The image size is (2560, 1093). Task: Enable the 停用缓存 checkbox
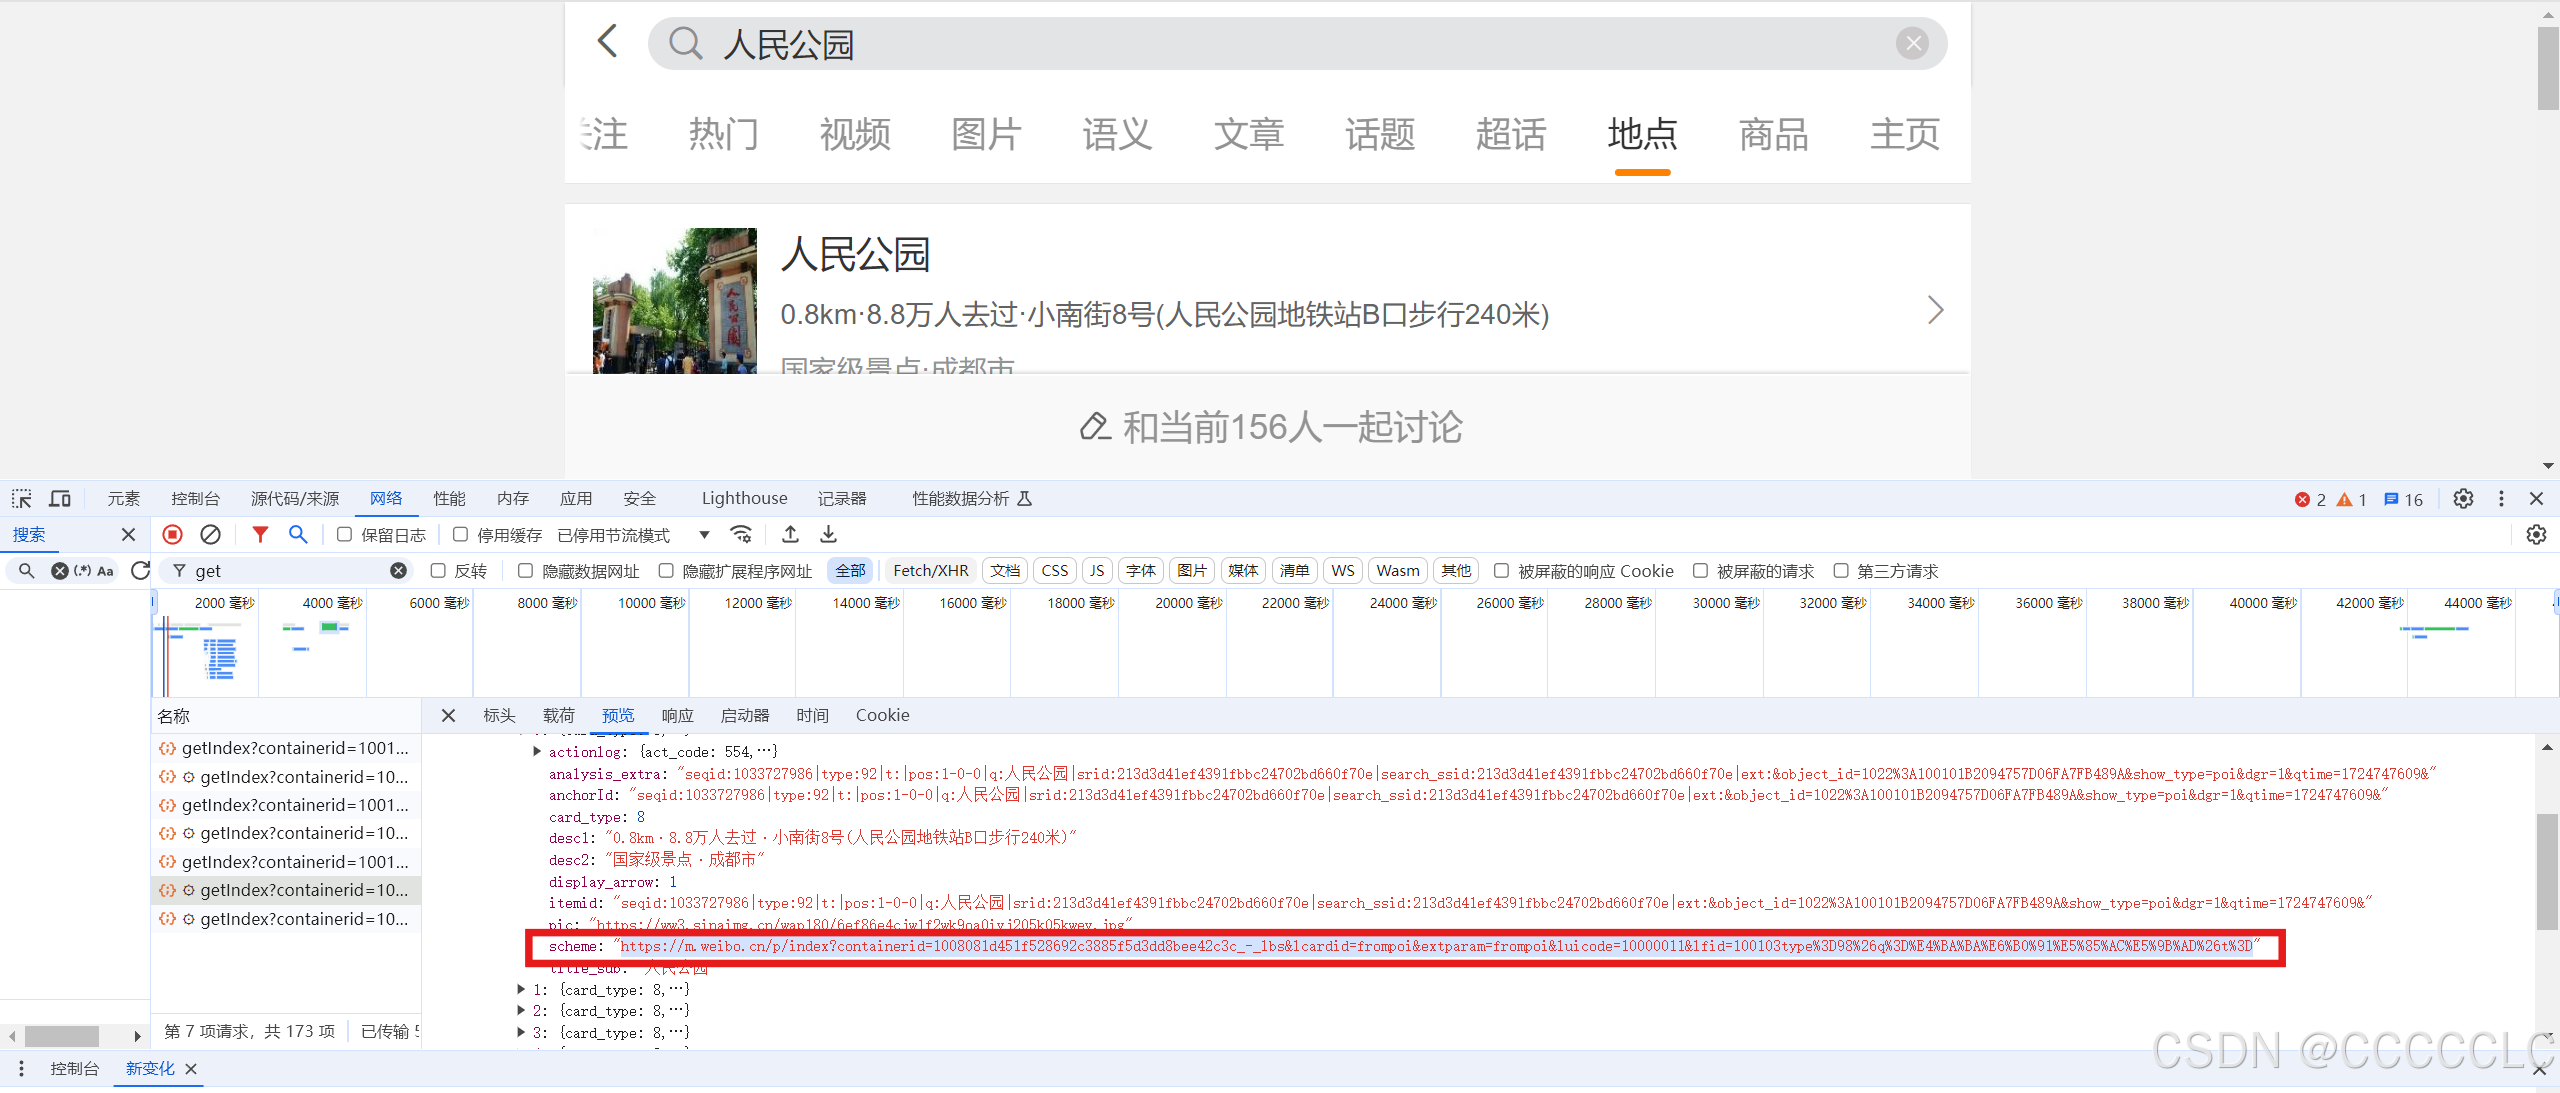tap(460, 535)
